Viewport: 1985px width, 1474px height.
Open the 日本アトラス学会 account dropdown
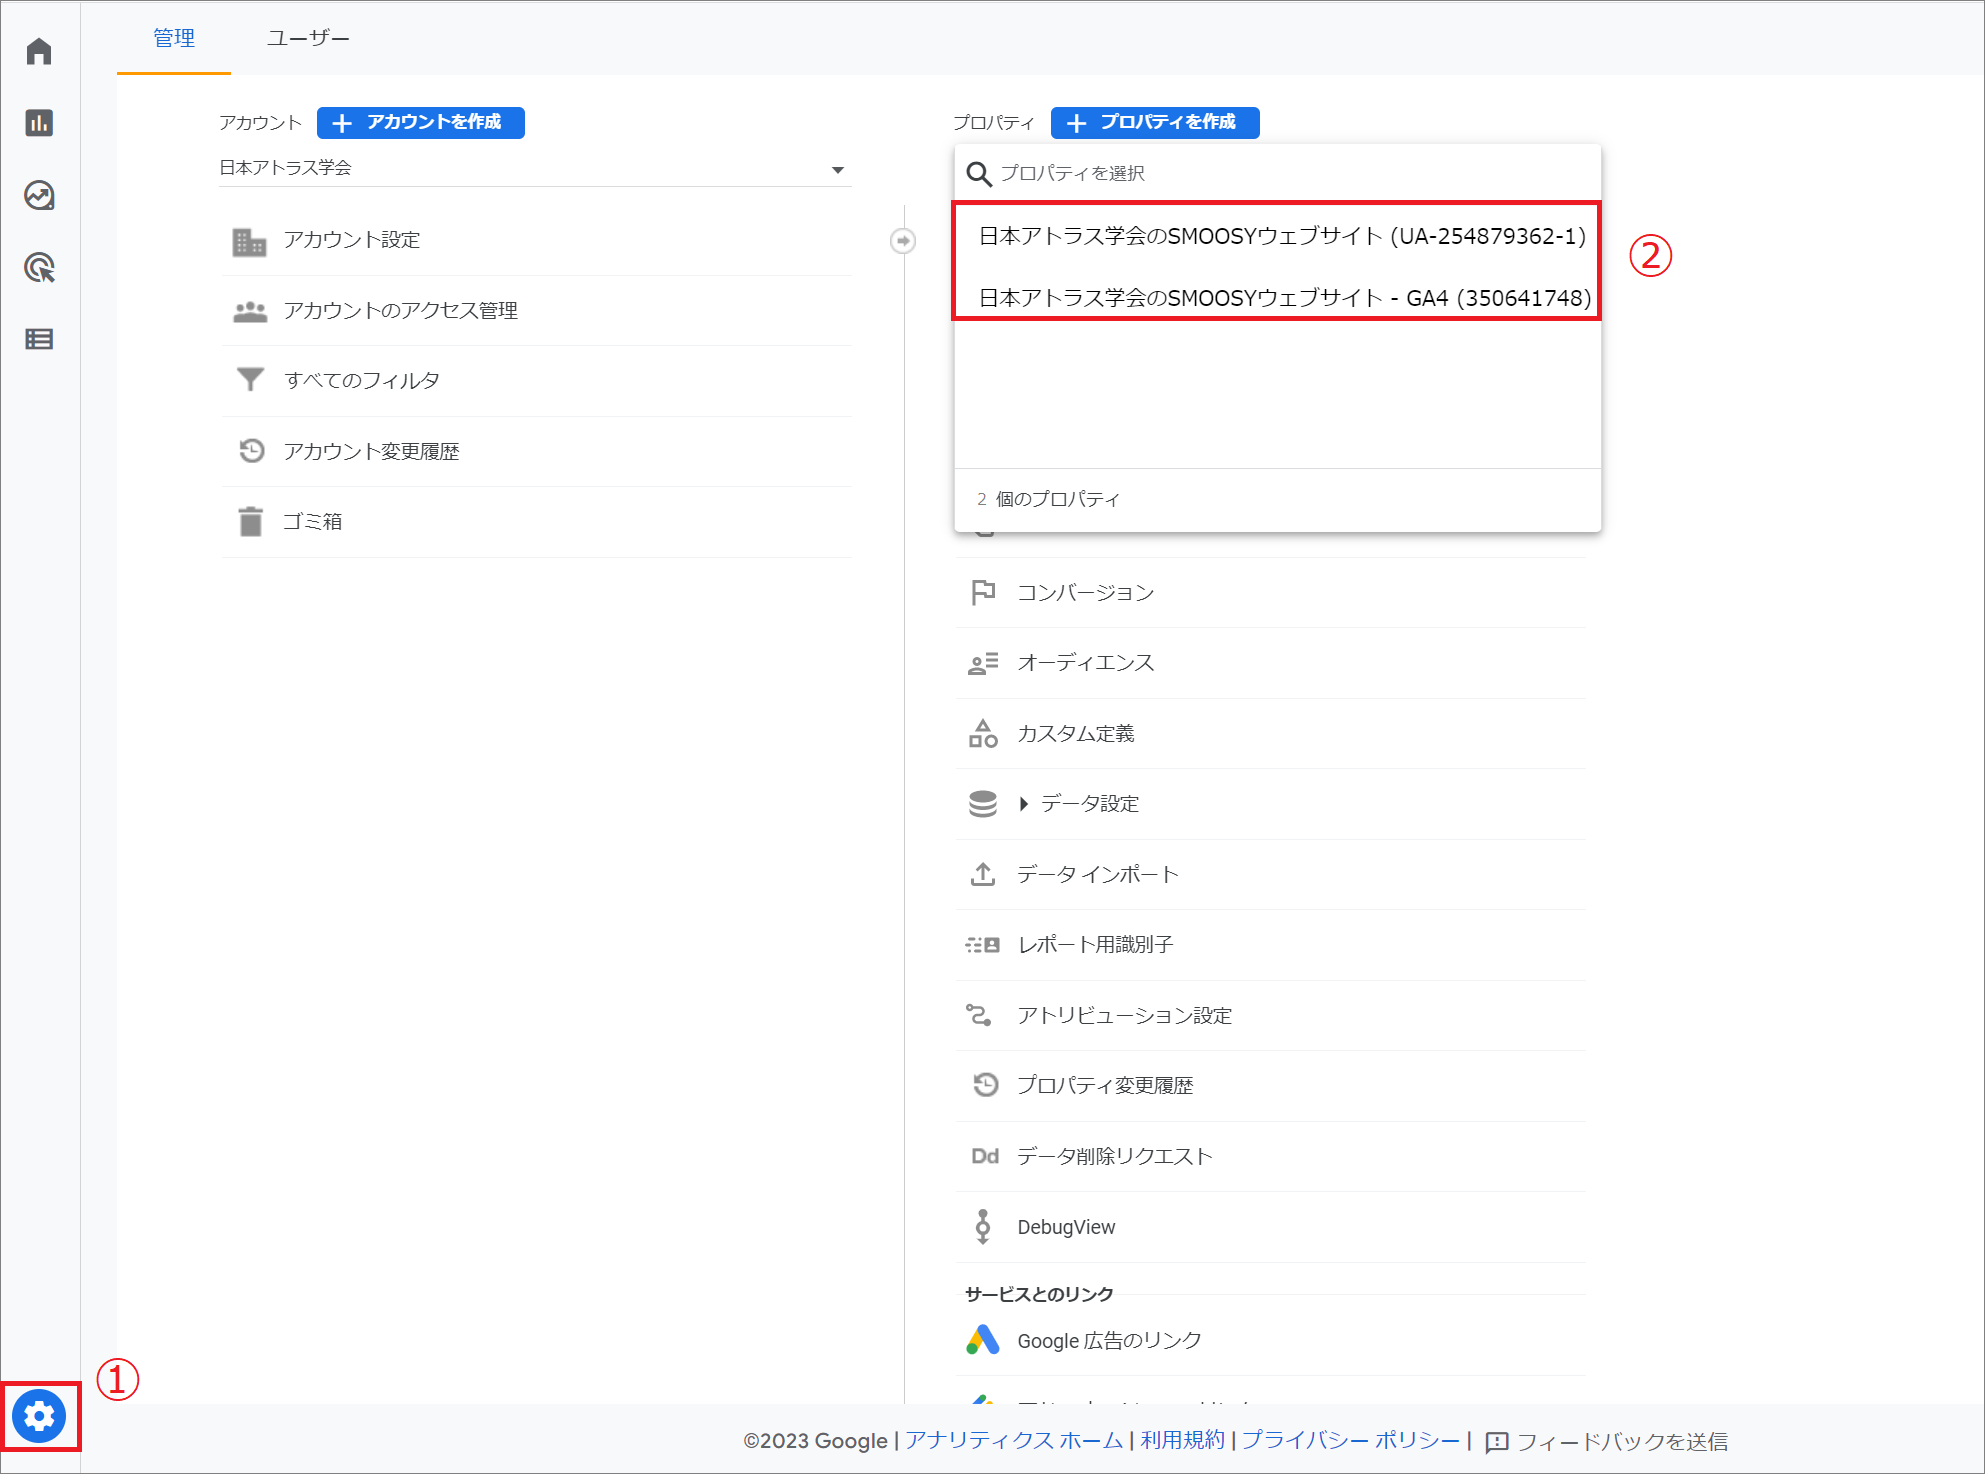pos(535,168)
